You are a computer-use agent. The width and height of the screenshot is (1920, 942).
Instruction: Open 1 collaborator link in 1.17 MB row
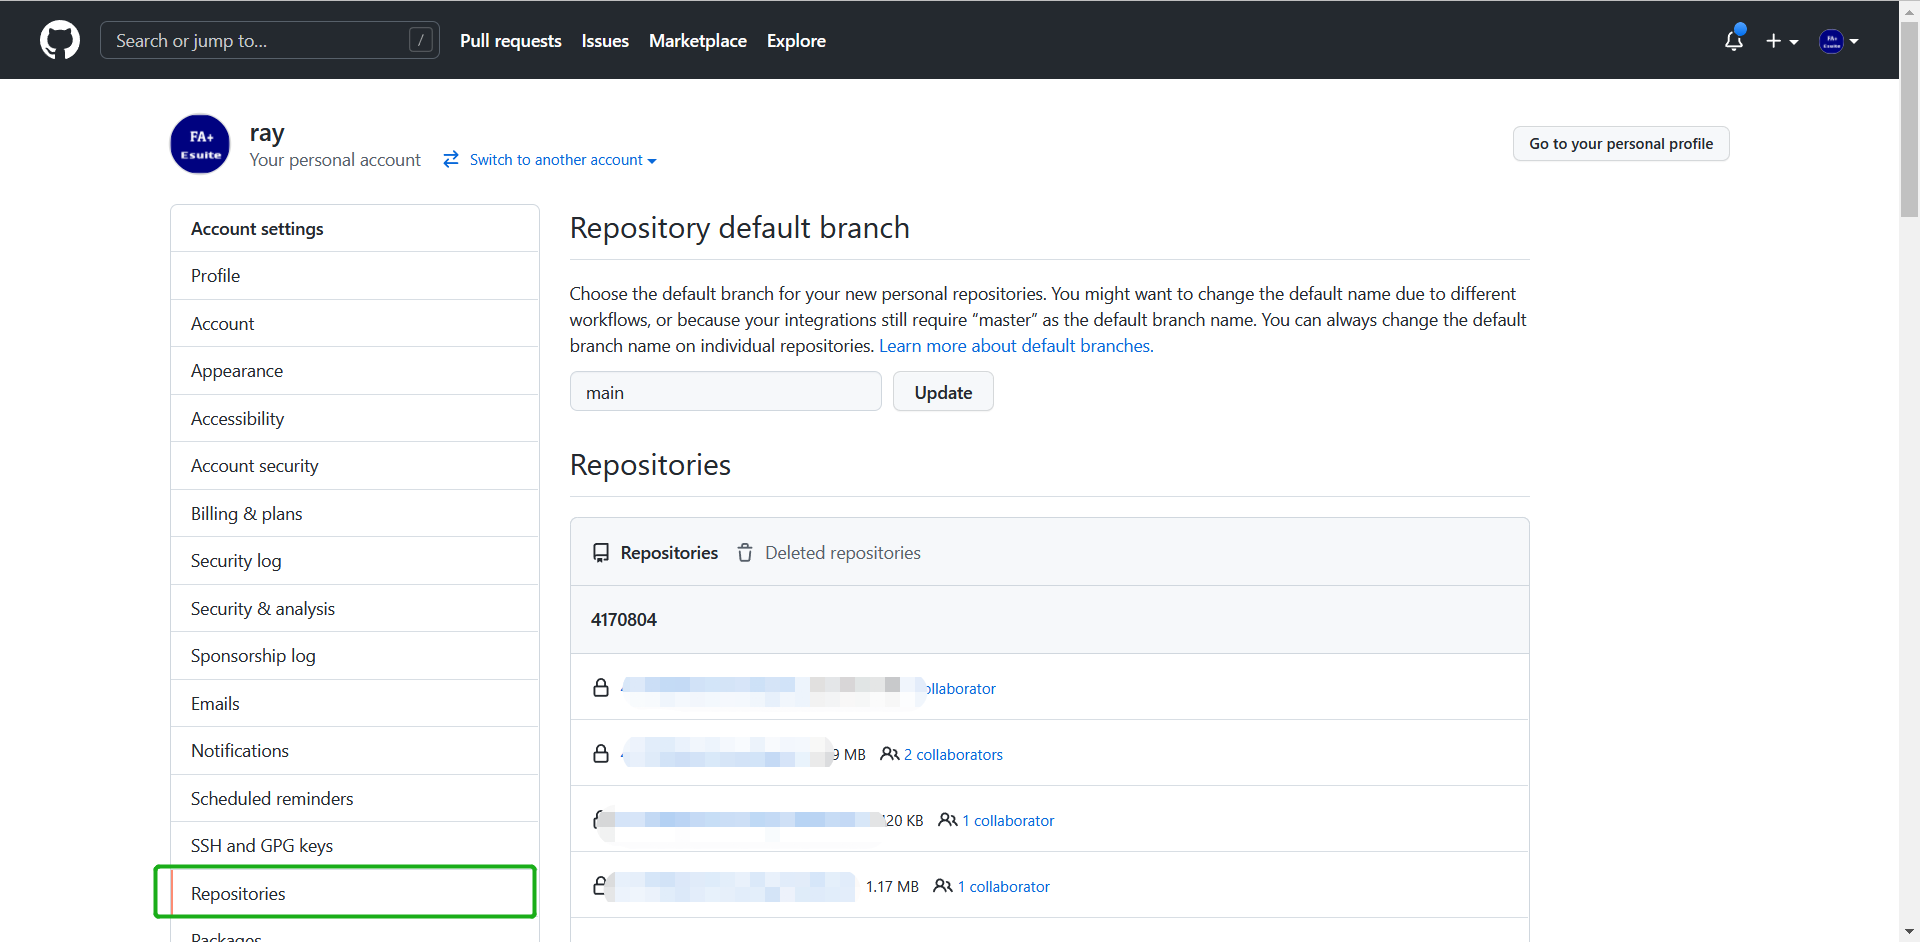click(x=1004, y=887)
